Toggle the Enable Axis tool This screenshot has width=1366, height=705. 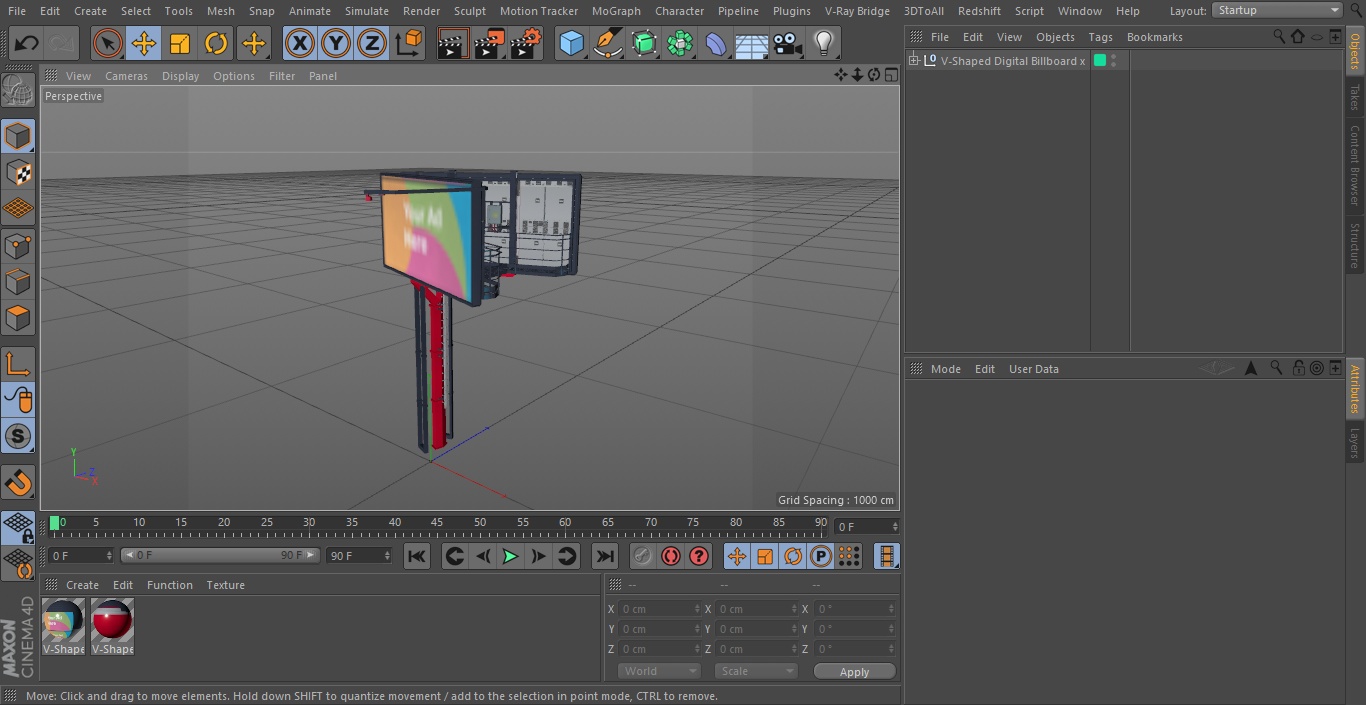tap(18, 363)
